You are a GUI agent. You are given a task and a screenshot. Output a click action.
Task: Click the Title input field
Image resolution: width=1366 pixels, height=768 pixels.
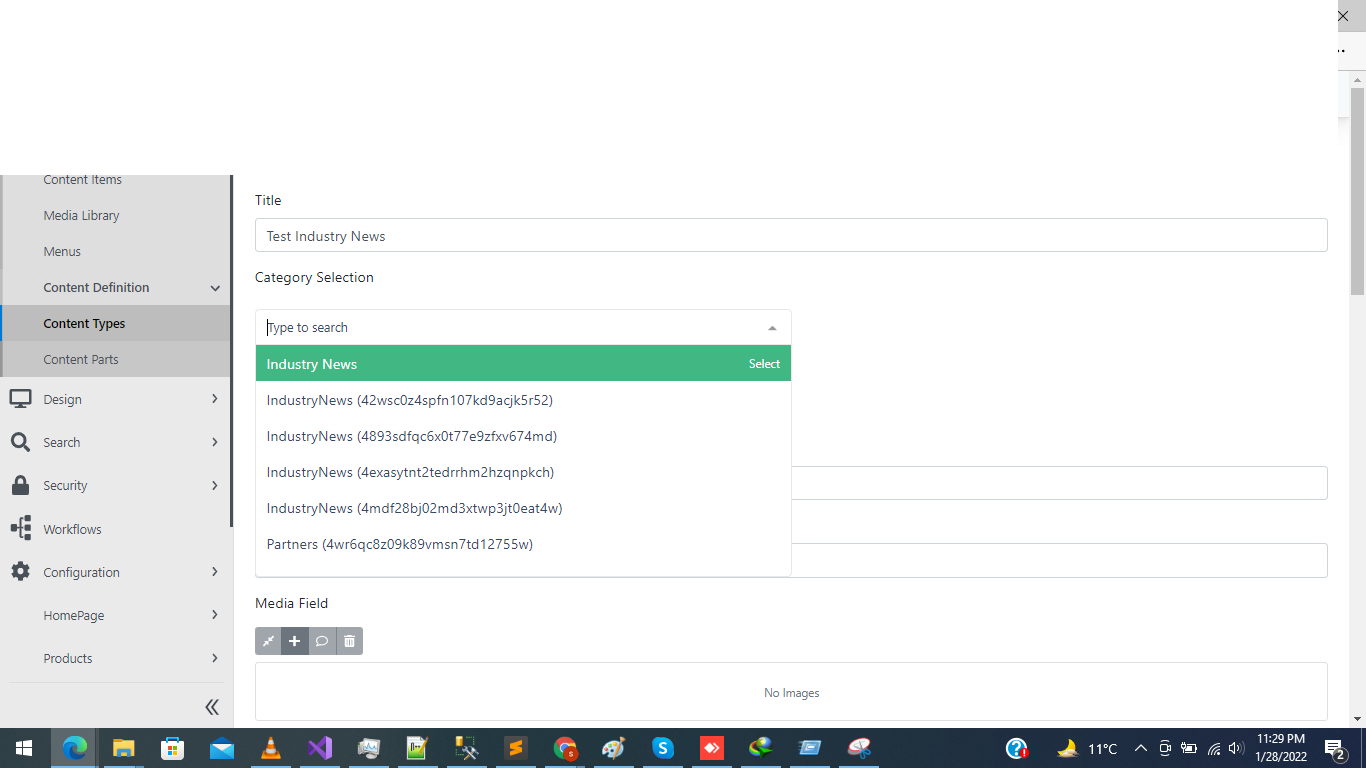[x=791, y=236]
